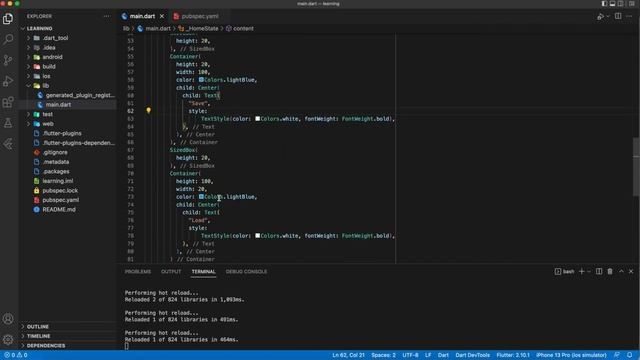Open pubspec.lock in the explorer
The width and height of the screenshot is (640, 360).
60,191
